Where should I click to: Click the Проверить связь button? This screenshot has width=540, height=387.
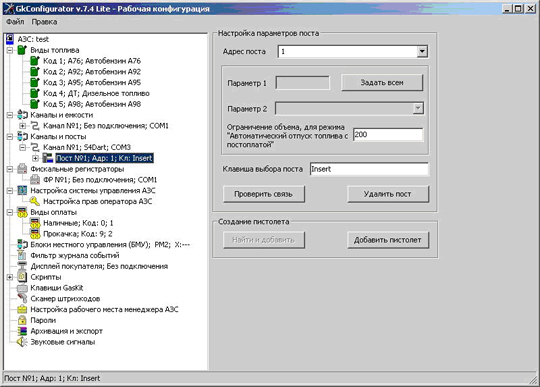[264, 194]
